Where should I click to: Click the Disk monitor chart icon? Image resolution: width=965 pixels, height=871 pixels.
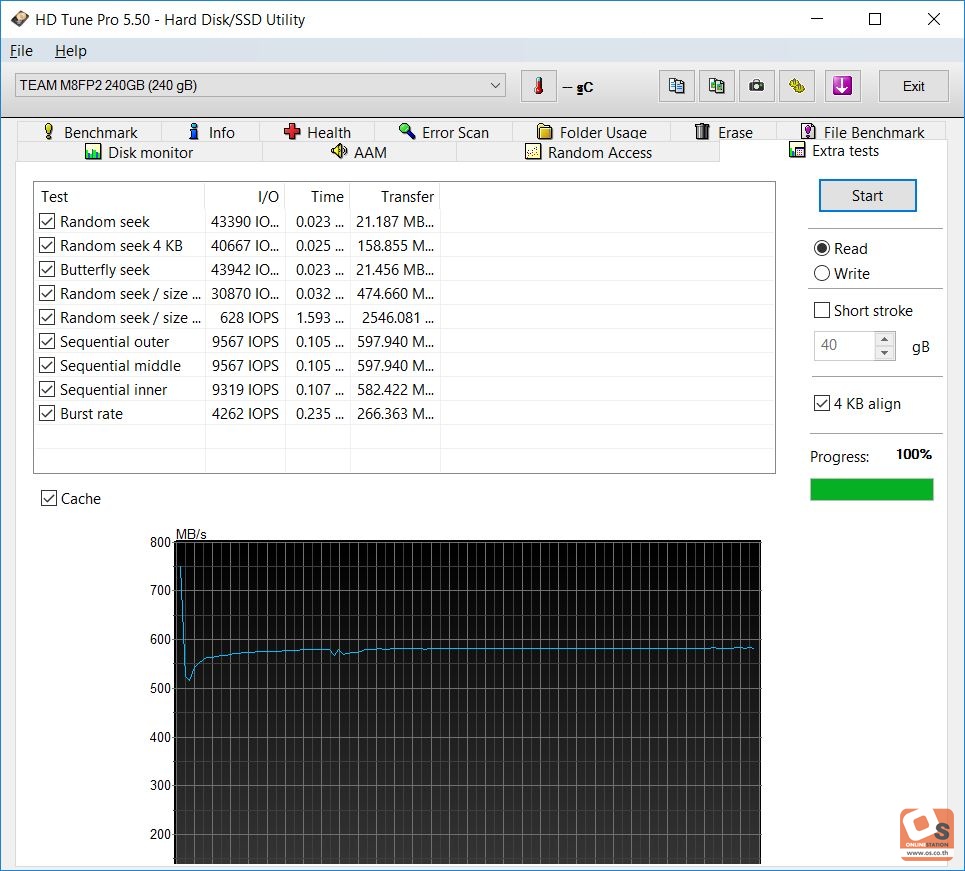click(93, 152)
